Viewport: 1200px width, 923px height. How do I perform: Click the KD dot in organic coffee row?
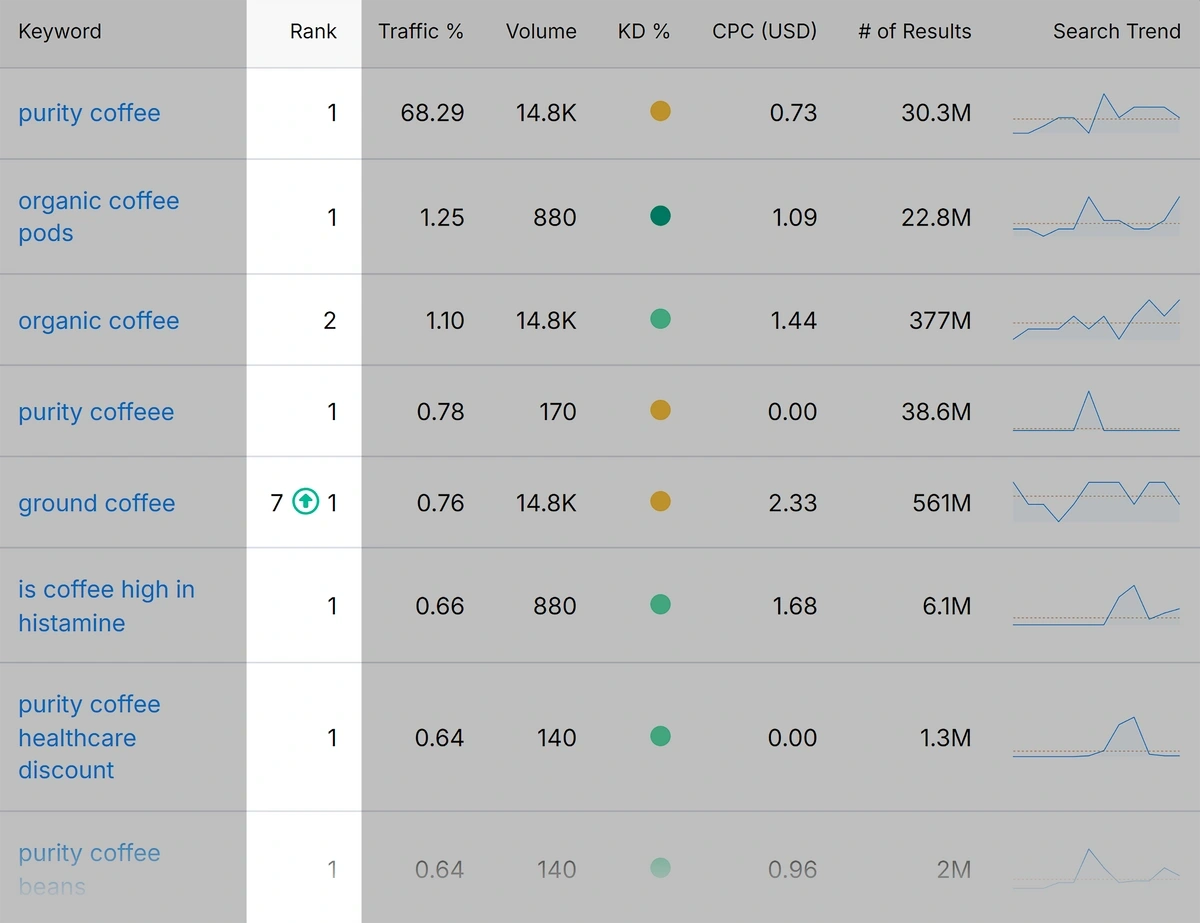(660, 319)
